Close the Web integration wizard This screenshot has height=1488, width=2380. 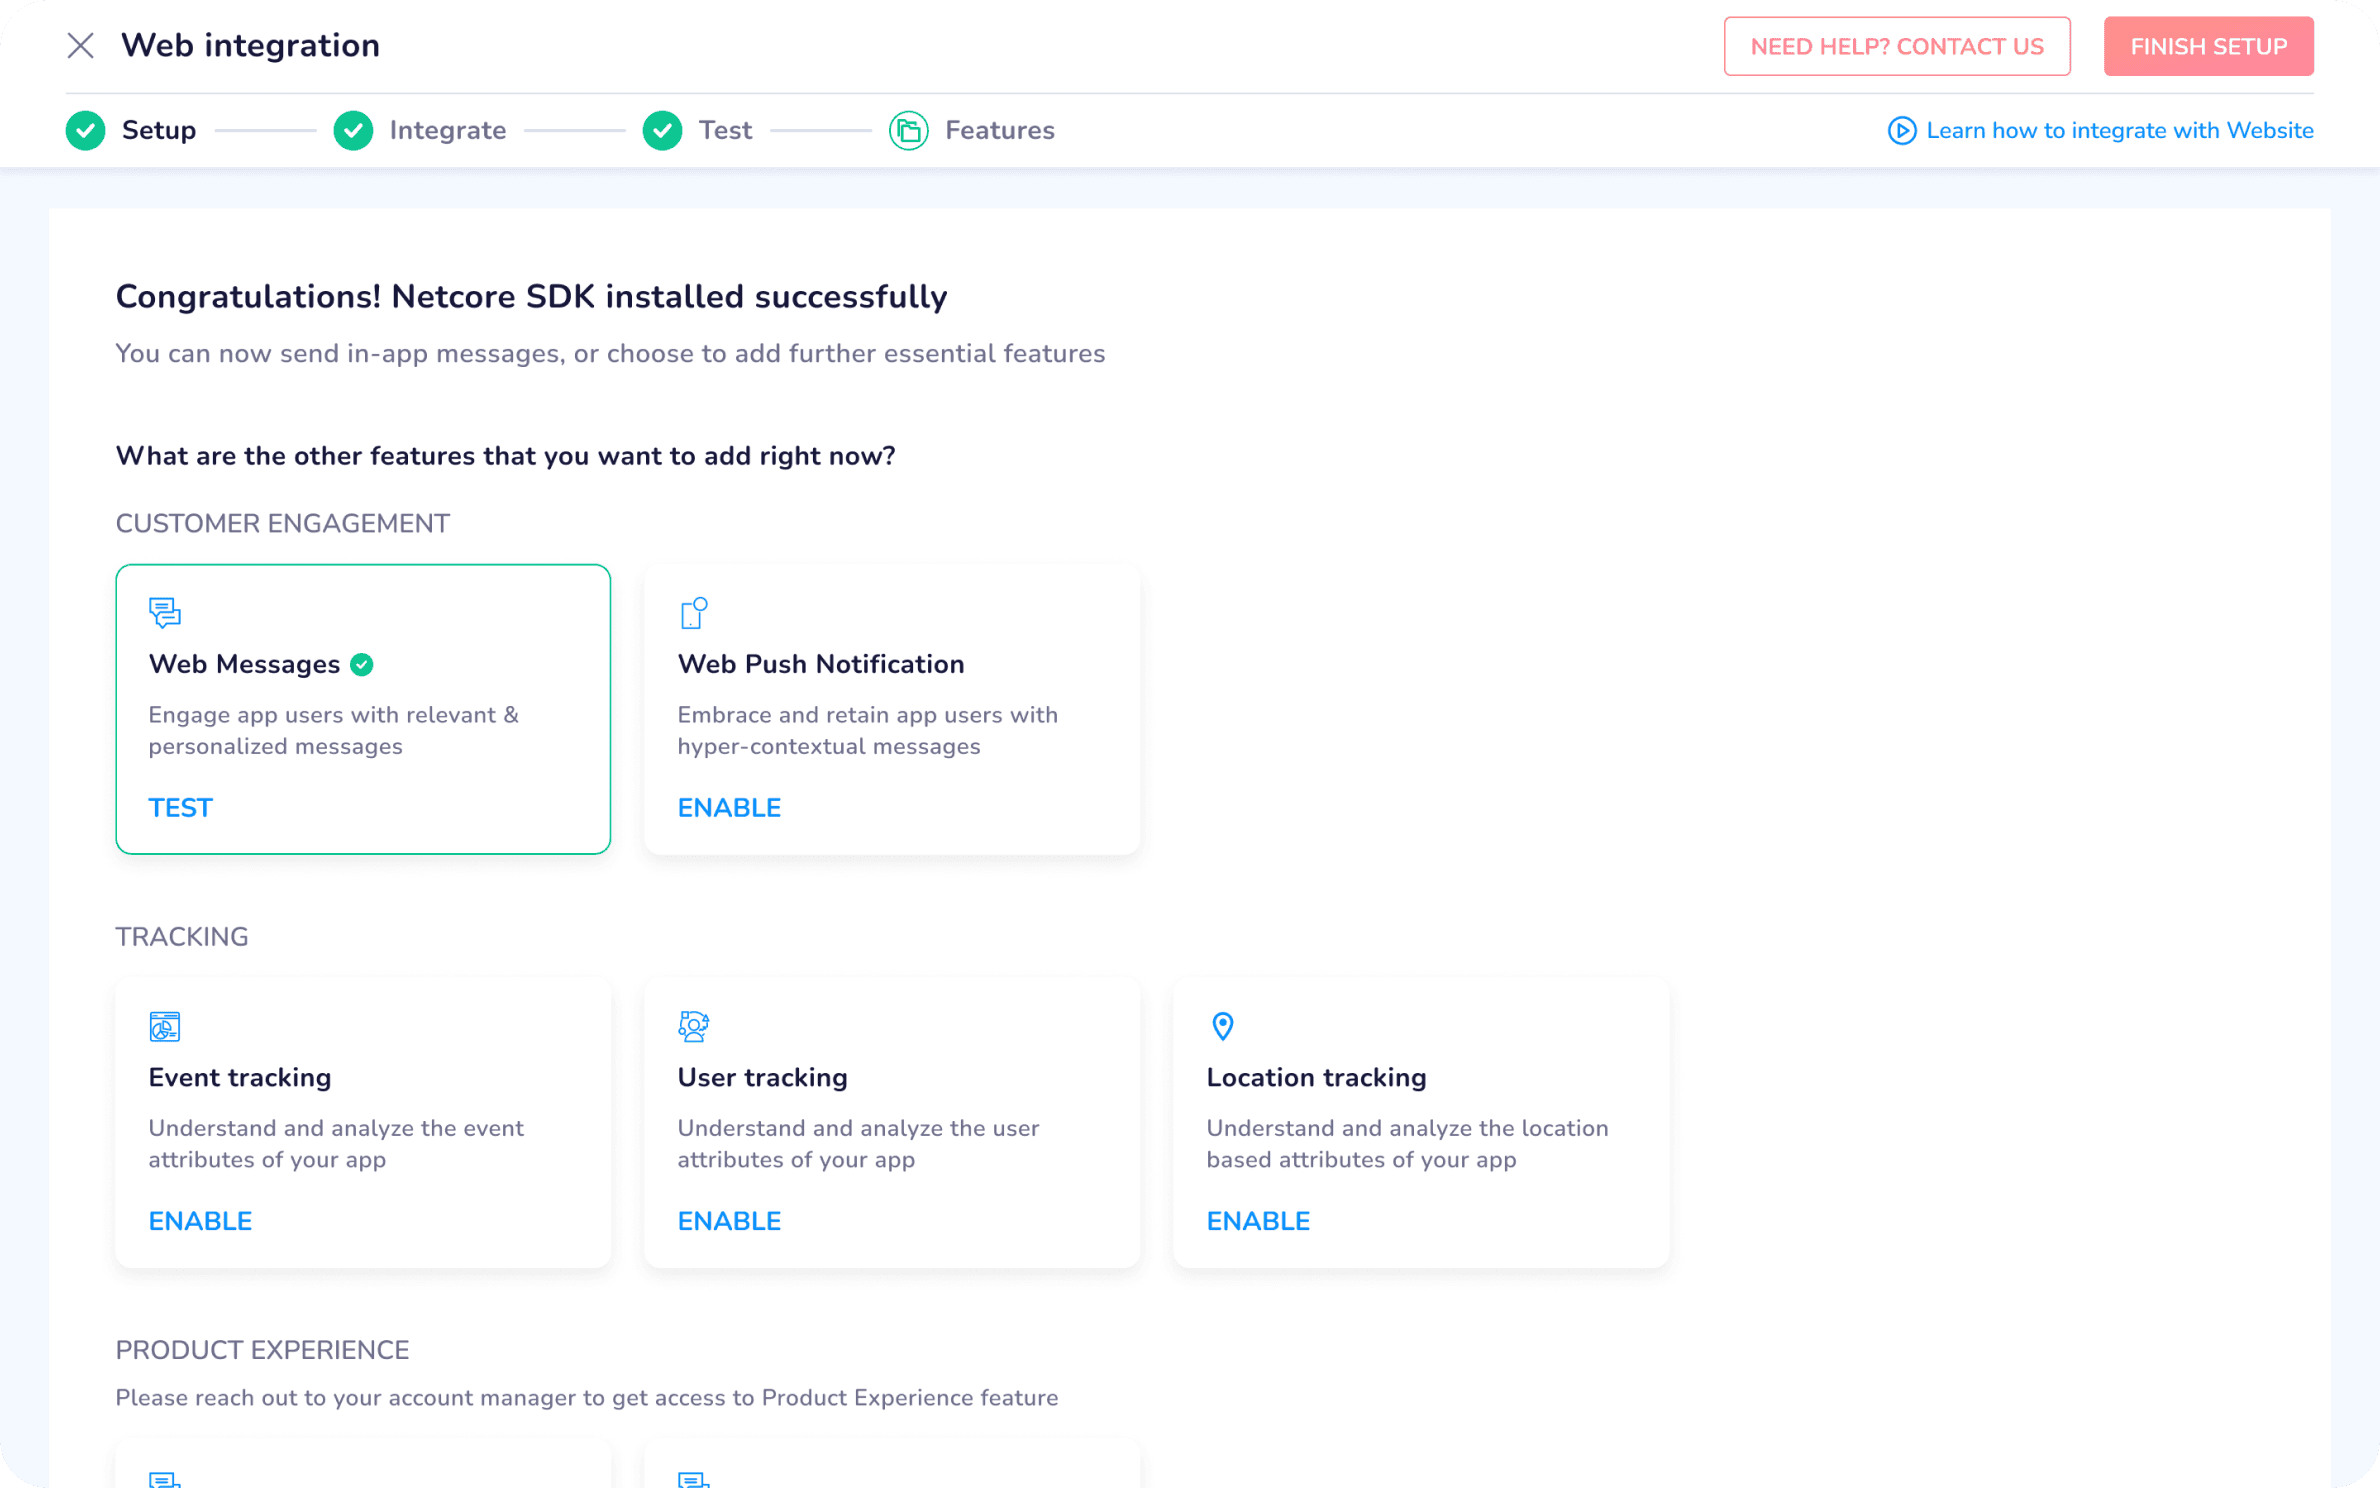coord(81,46)
